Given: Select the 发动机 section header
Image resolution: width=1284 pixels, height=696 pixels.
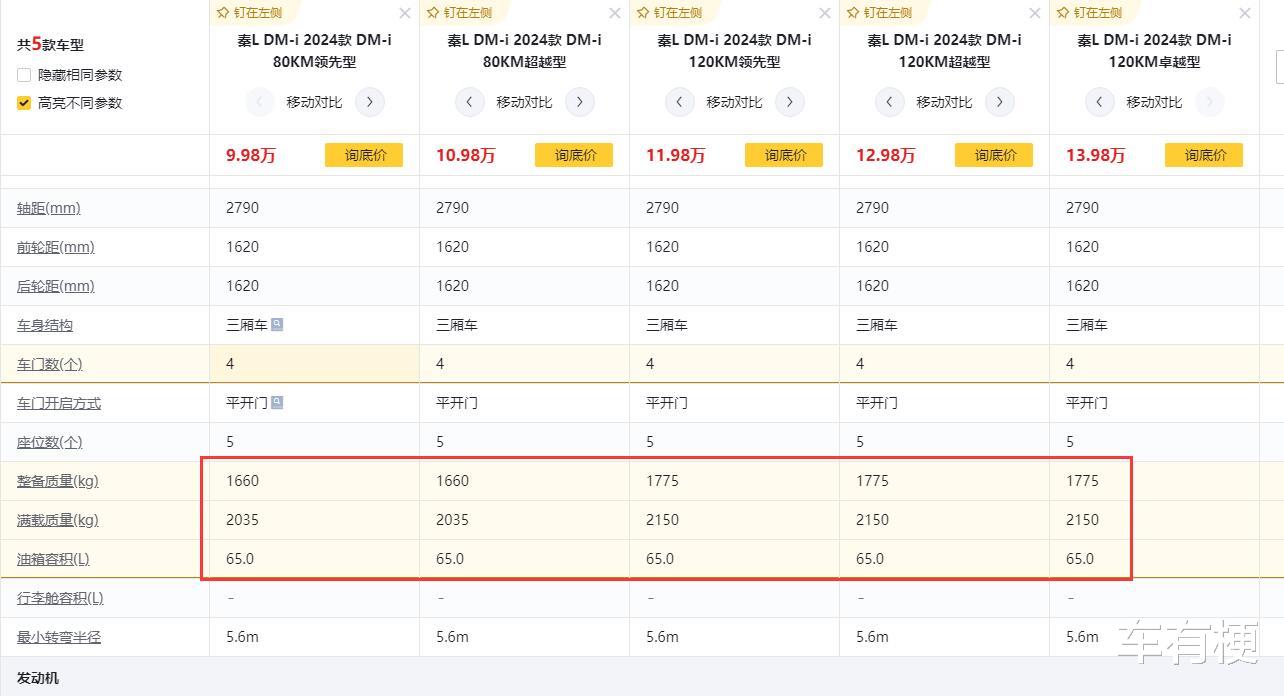Looking at the screenshot, I should click(x=38, y=678).
